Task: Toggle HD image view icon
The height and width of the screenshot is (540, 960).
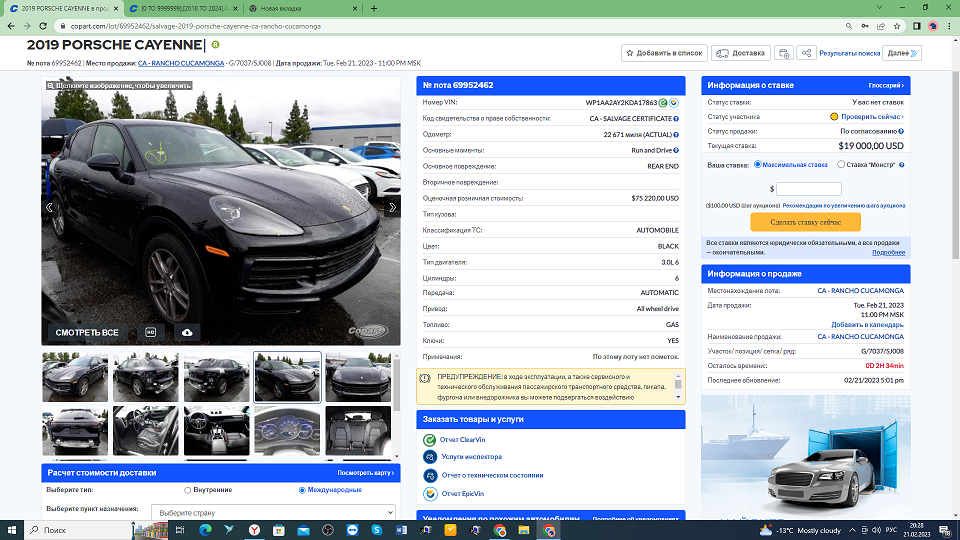Action: point(151,332)
